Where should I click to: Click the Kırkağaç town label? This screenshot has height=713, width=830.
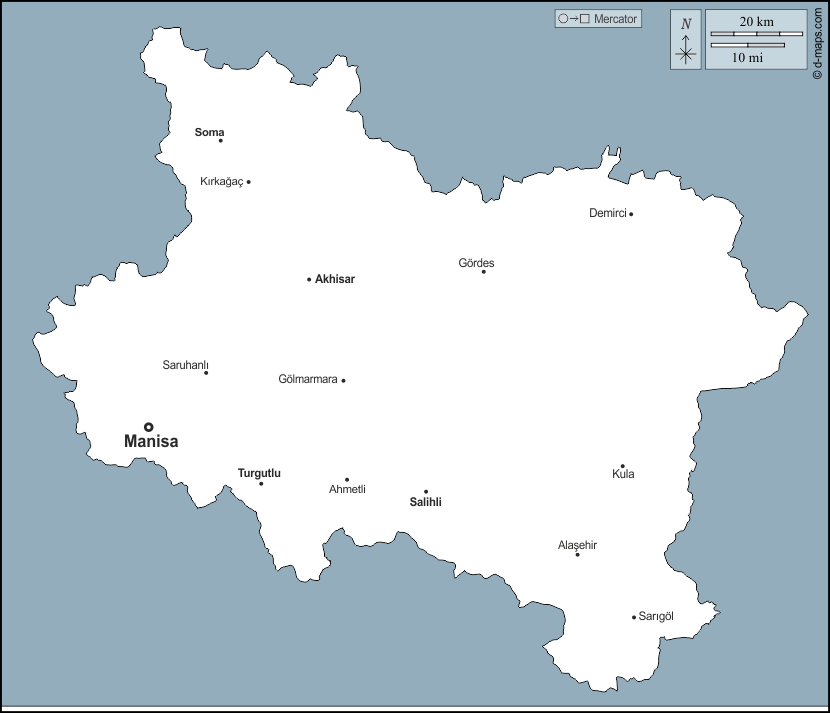click(x=222, y=181)
